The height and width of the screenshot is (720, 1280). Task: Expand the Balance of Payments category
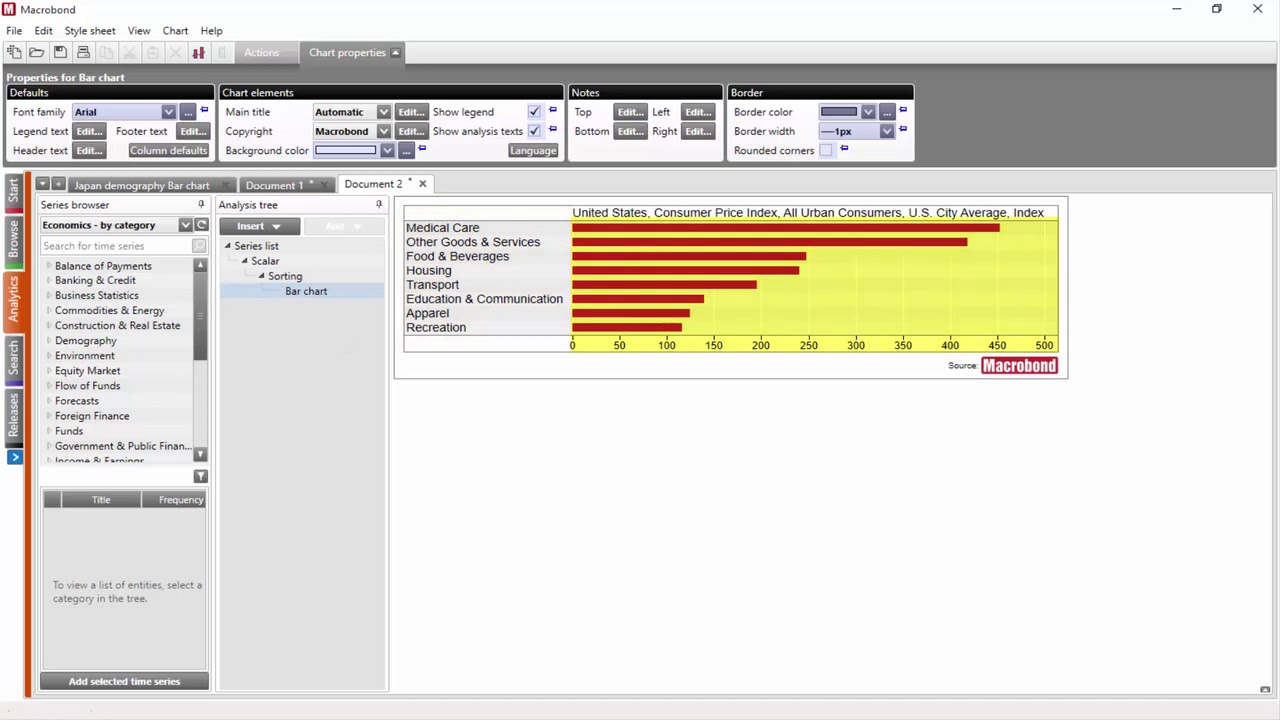click(49, 266)
